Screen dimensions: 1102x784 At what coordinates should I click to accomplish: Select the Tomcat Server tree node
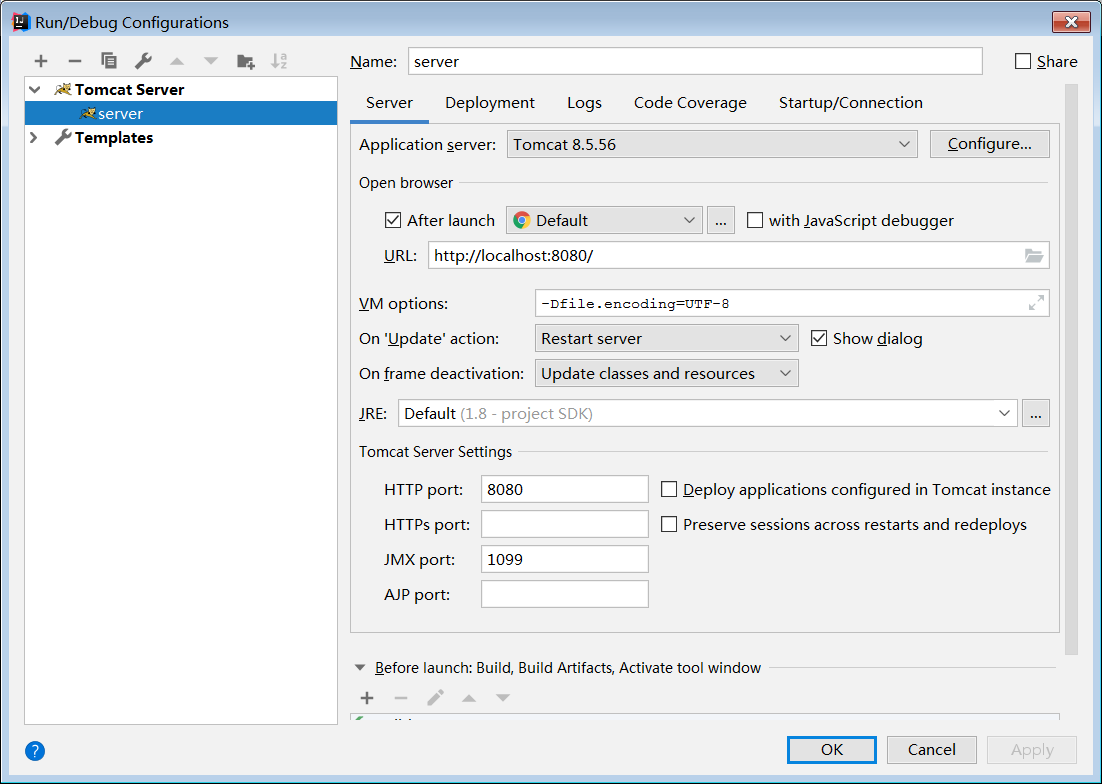[129, 89]
